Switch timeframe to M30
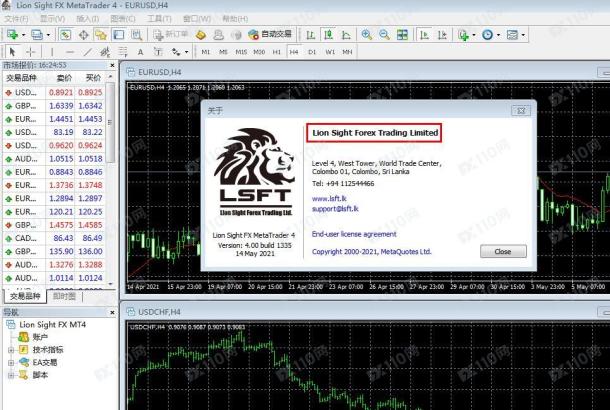 [x=259, y=52]
